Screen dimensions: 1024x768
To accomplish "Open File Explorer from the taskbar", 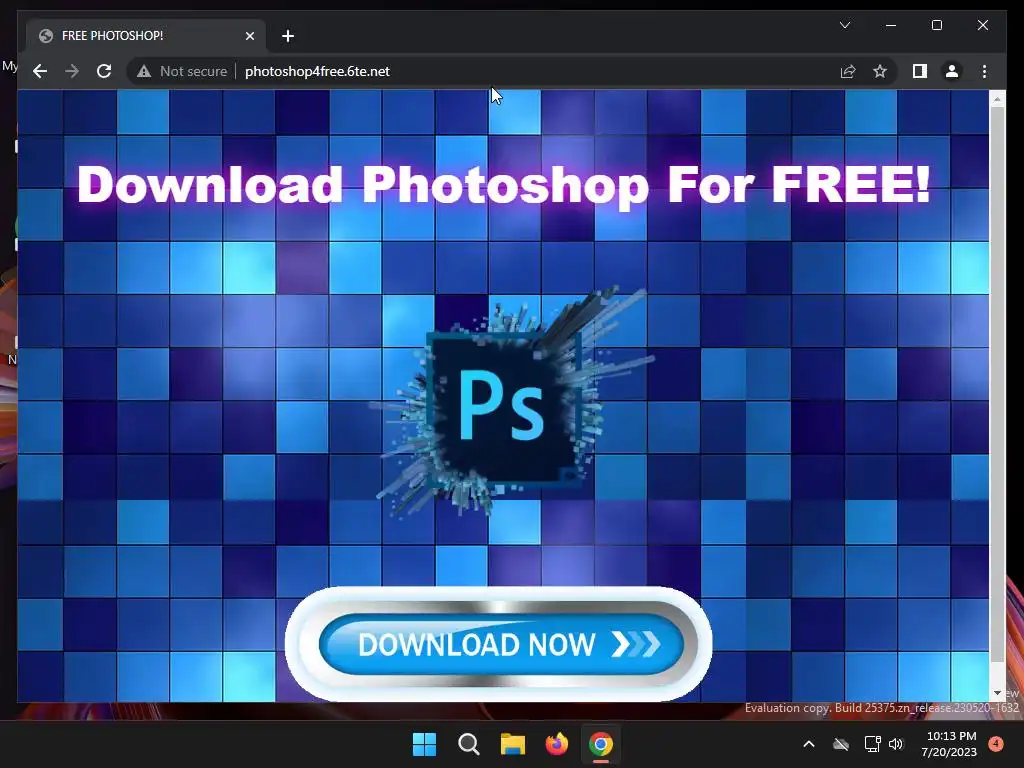I will click(513, 744).
